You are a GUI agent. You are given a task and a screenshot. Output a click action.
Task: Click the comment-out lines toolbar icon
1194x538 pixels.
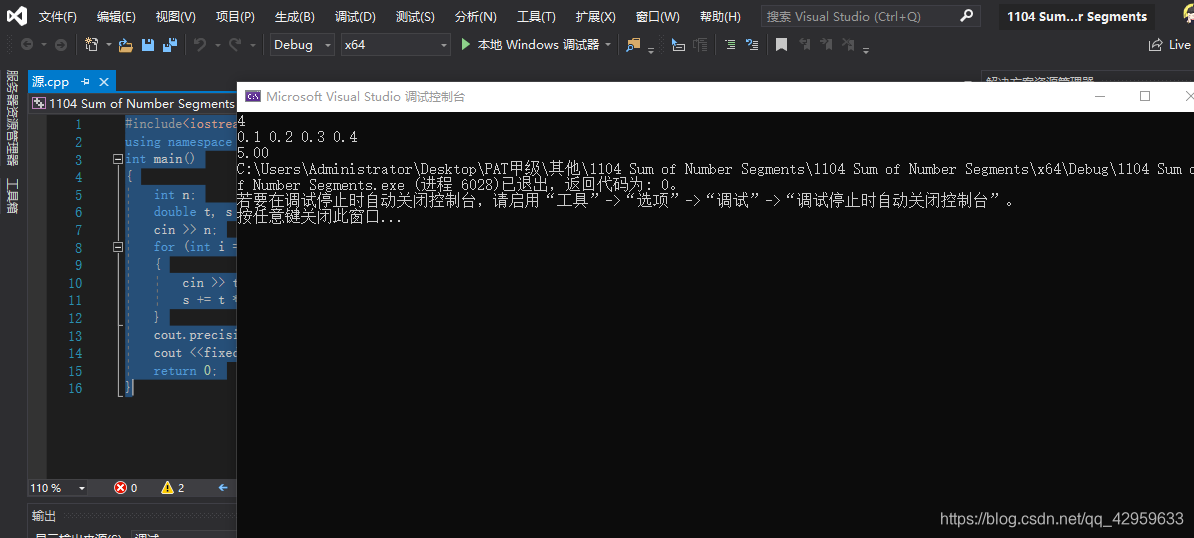752,45
